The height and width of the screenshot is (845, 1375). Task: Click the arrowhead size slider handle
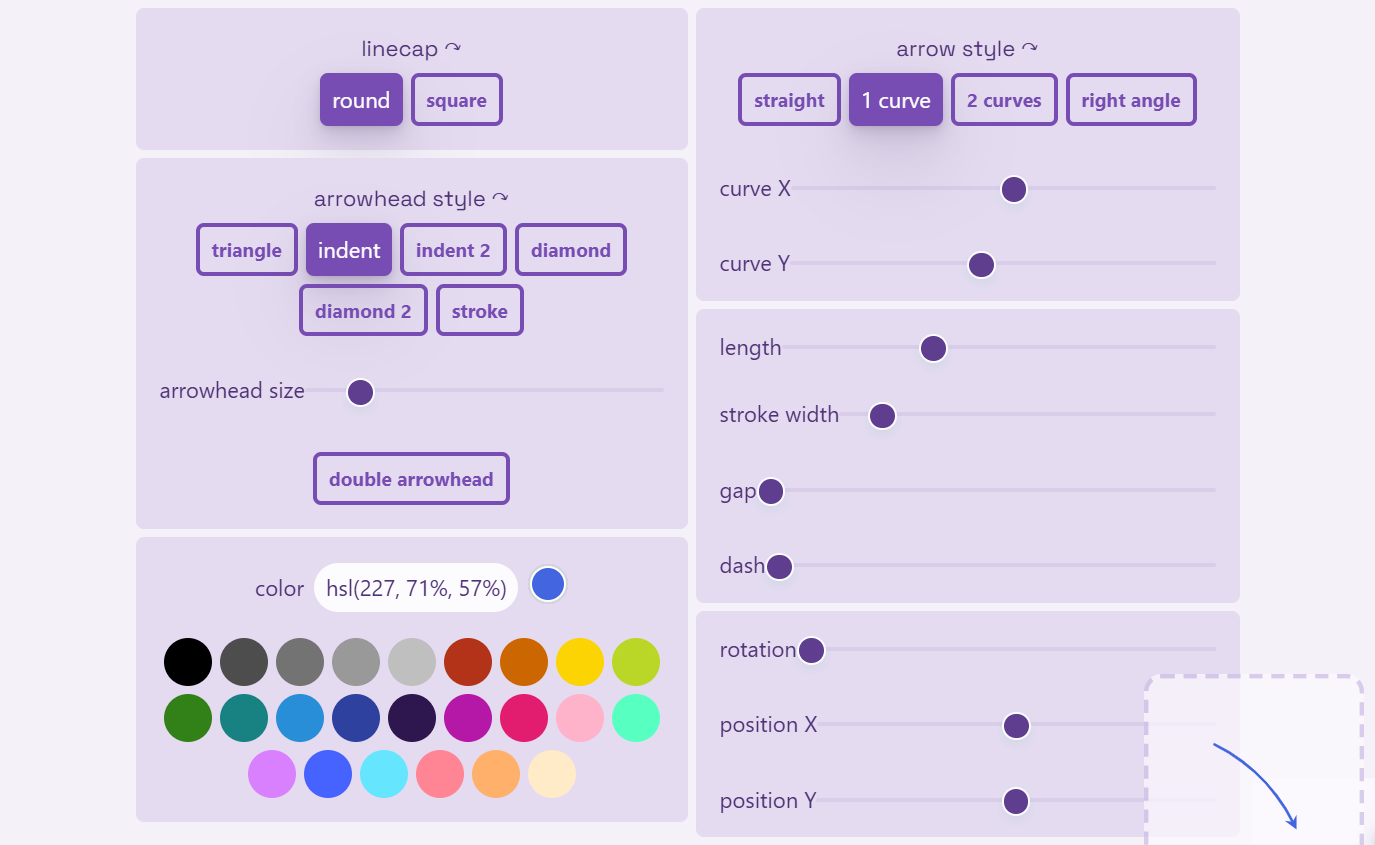pyautogui.click(x=360, y=392)
